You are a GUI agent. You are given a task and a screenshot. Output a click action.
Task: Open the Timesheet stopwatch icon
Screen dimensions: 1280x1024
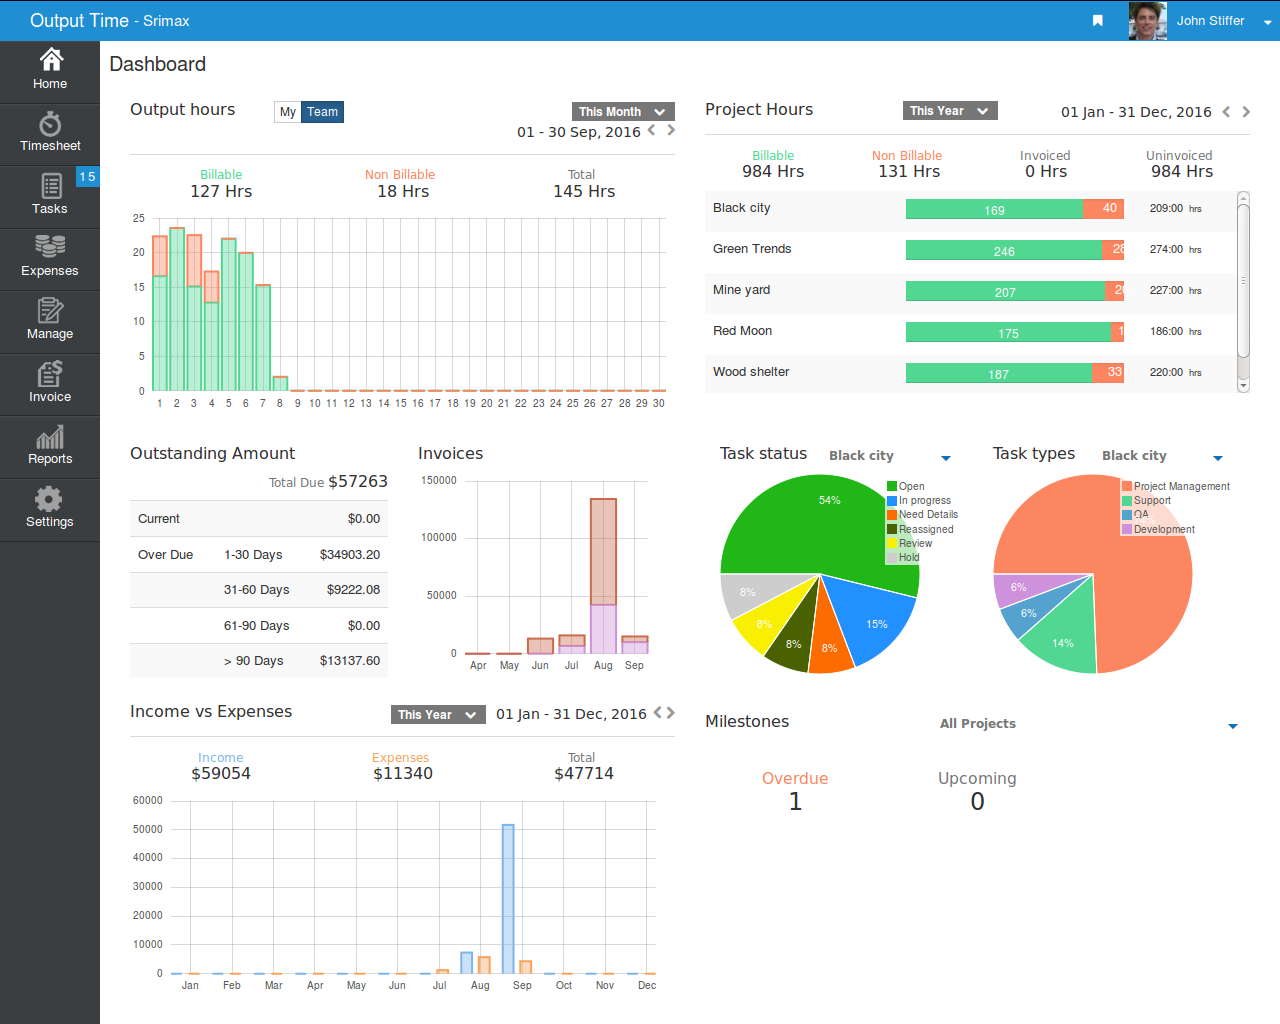[x=50, y=124]
